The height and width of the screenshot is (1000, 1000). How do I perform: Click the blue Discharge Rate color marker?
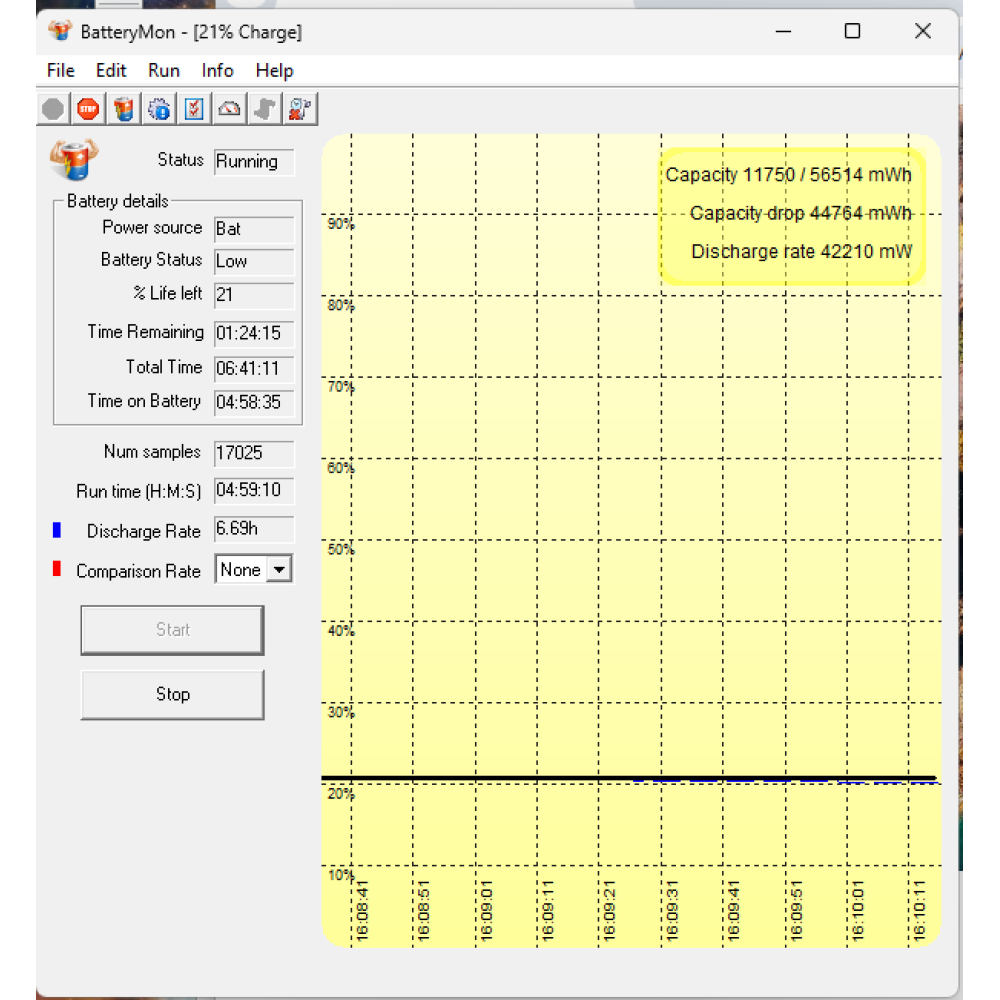pyautogui.click(x=57, y=531)
